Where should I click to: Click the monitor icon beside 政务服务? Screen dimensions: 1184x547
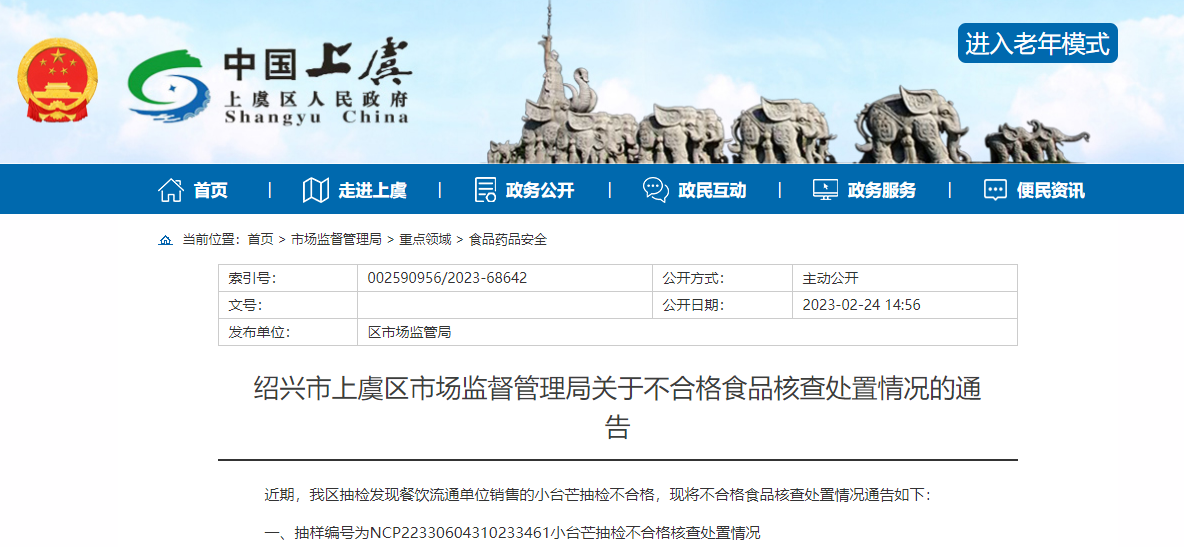[825, 190]
